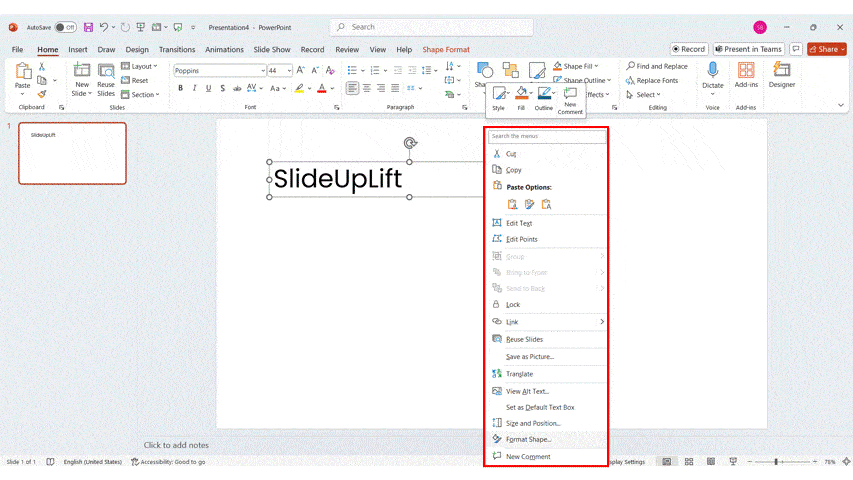Click the Format Painter brush icon
853x480 pixels.
42,94
